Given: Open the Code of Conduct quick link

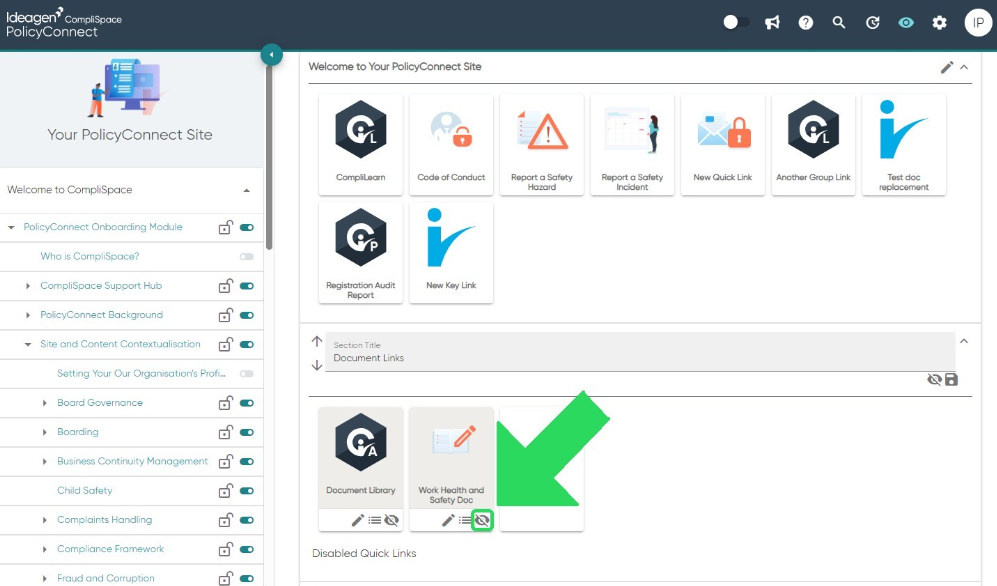Looking at the screenshot, I should (451, 144).
